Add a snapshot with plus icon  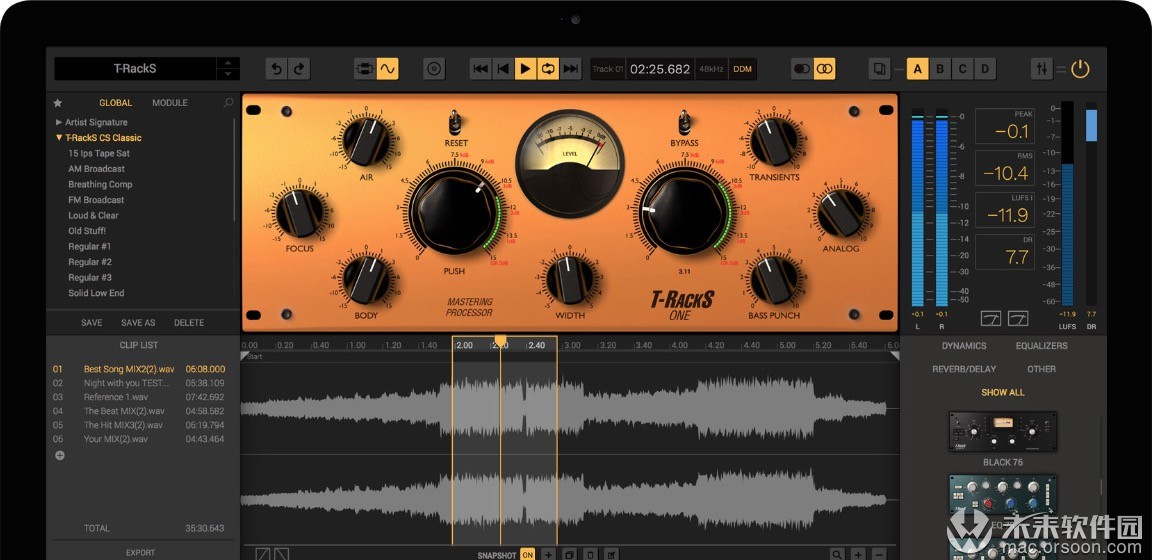click(548, 555)
